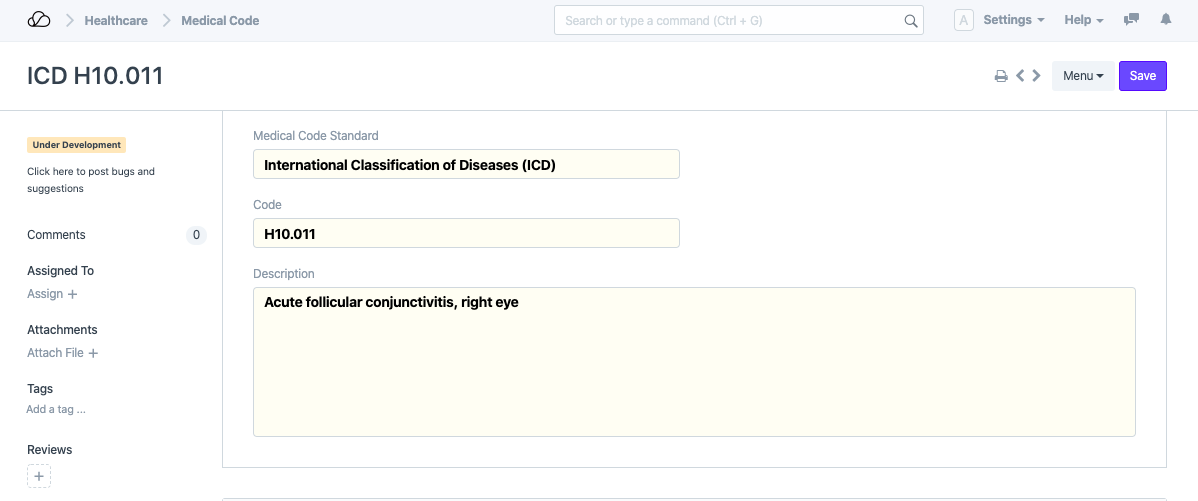Open the chat messages icon
Viewport: 1198px width, 501px height.
point(1131,20)
